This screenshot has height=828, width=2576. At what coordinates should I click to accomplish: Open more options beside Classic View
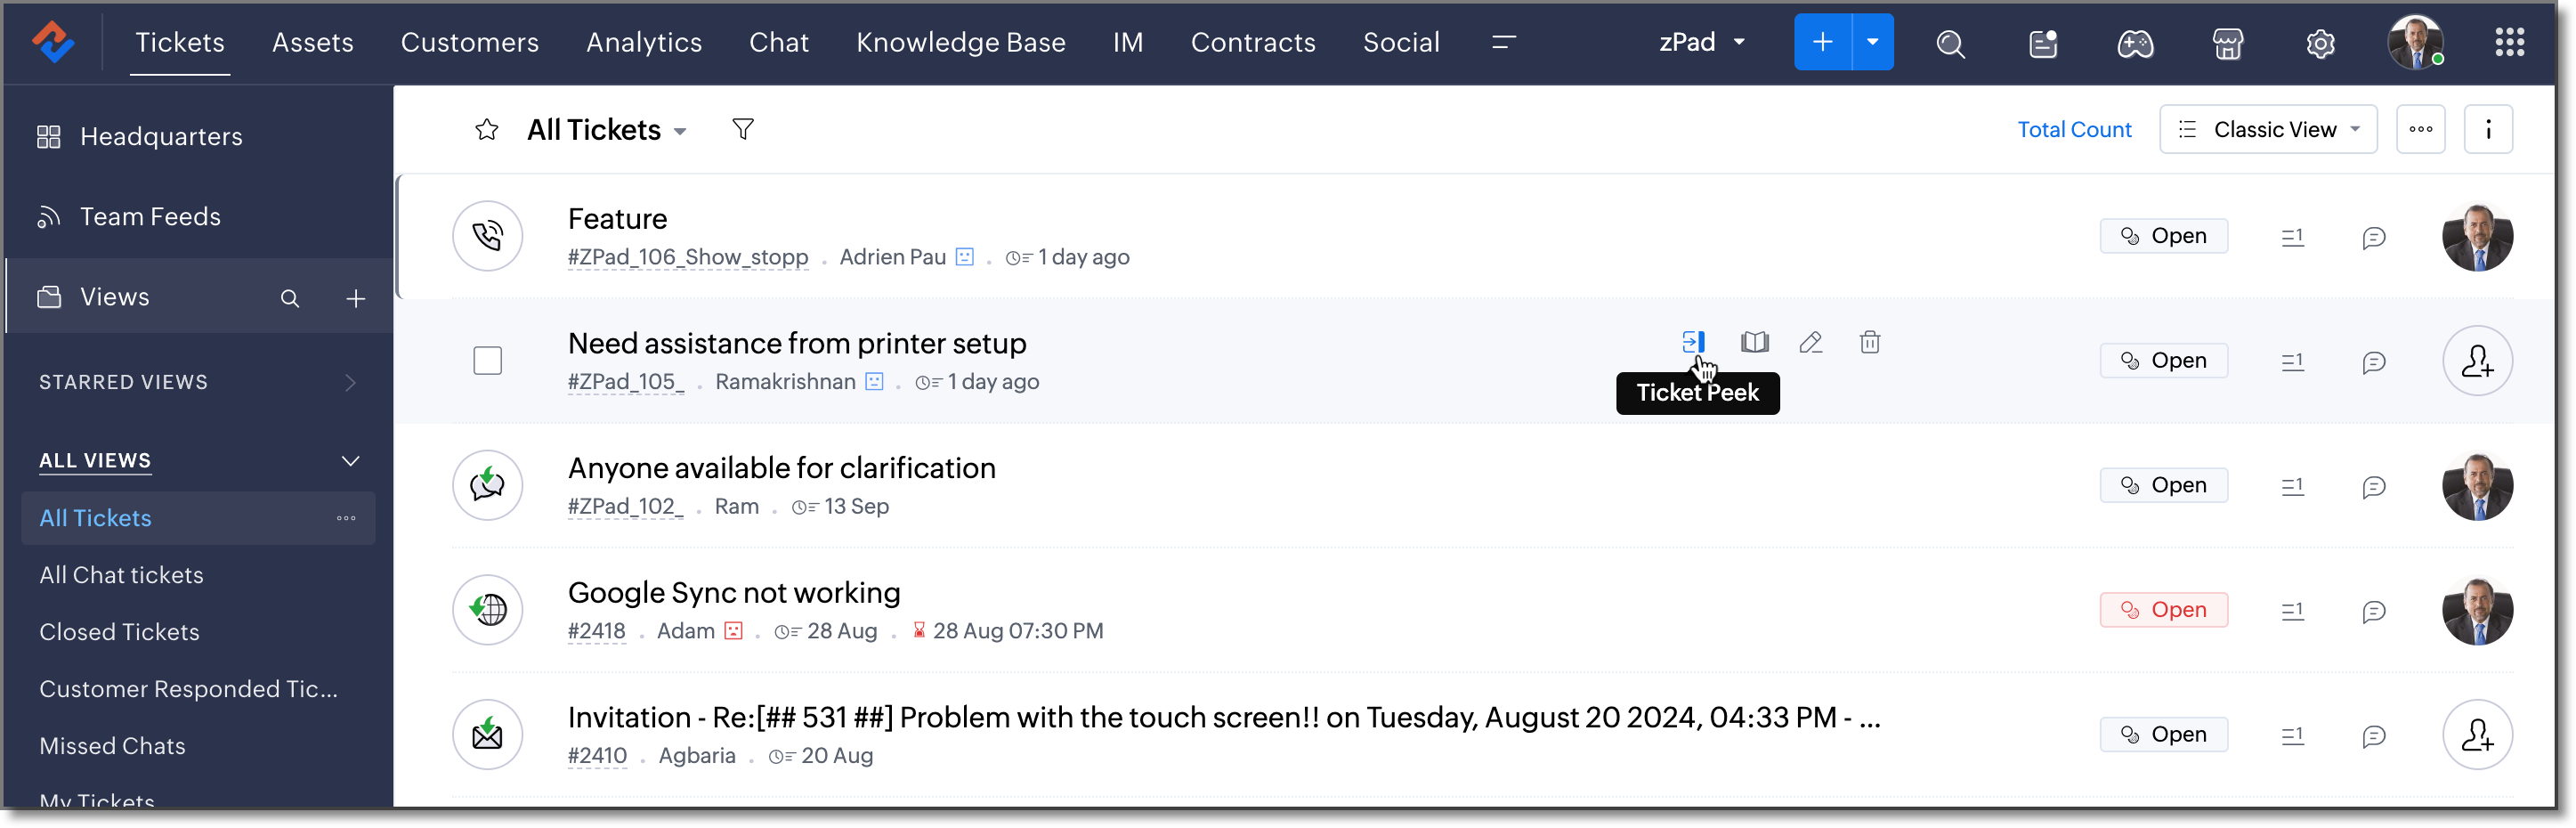pyautogui.click(x=2420, y=129)
